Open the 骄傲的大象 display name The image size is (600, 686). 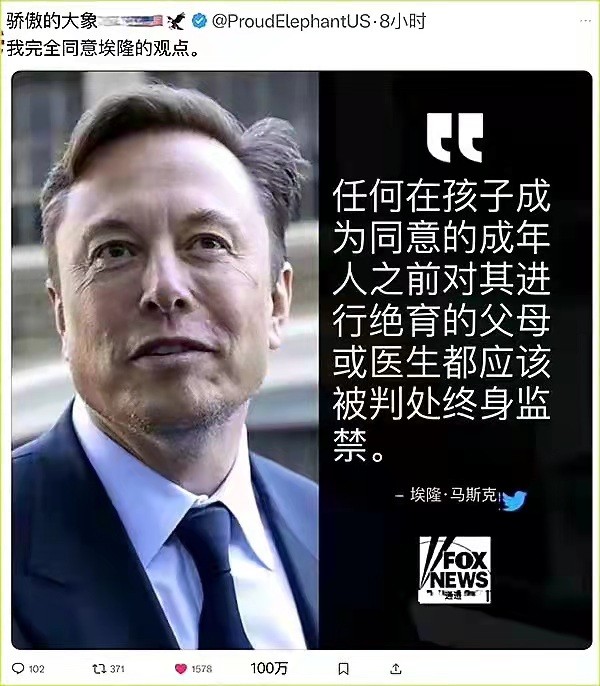[52, 21]
